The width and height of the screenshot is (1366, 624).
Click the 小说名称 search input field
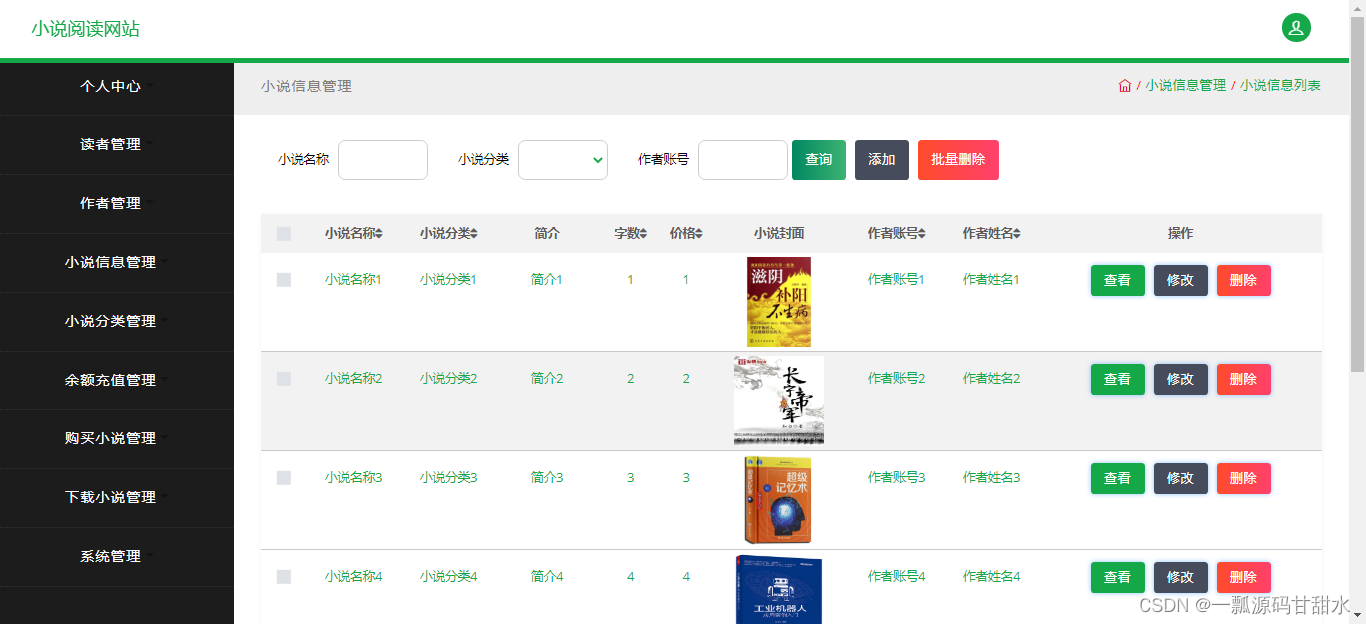pos(383,160)
